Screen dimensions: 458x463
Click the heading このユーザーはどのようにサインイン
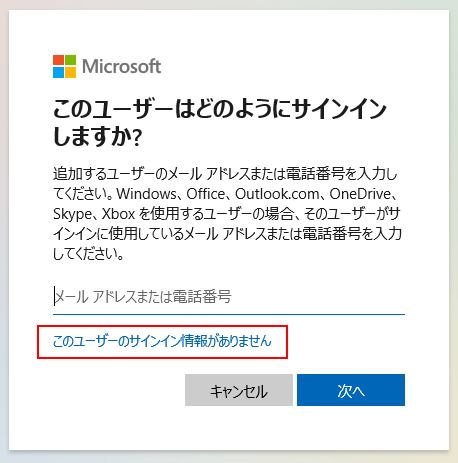(x=220, y=109)
